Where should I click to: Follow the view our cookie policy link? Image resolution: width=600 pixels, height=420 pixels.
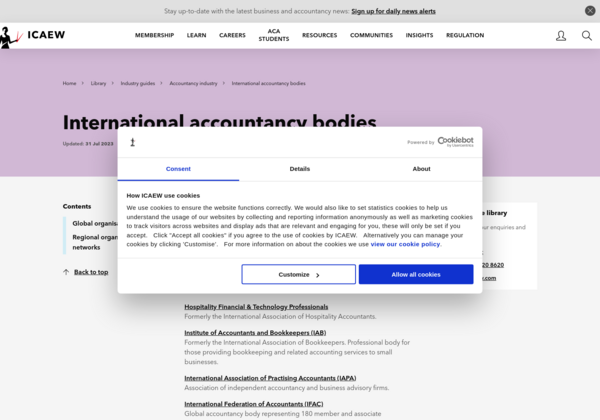pos(405,244)
